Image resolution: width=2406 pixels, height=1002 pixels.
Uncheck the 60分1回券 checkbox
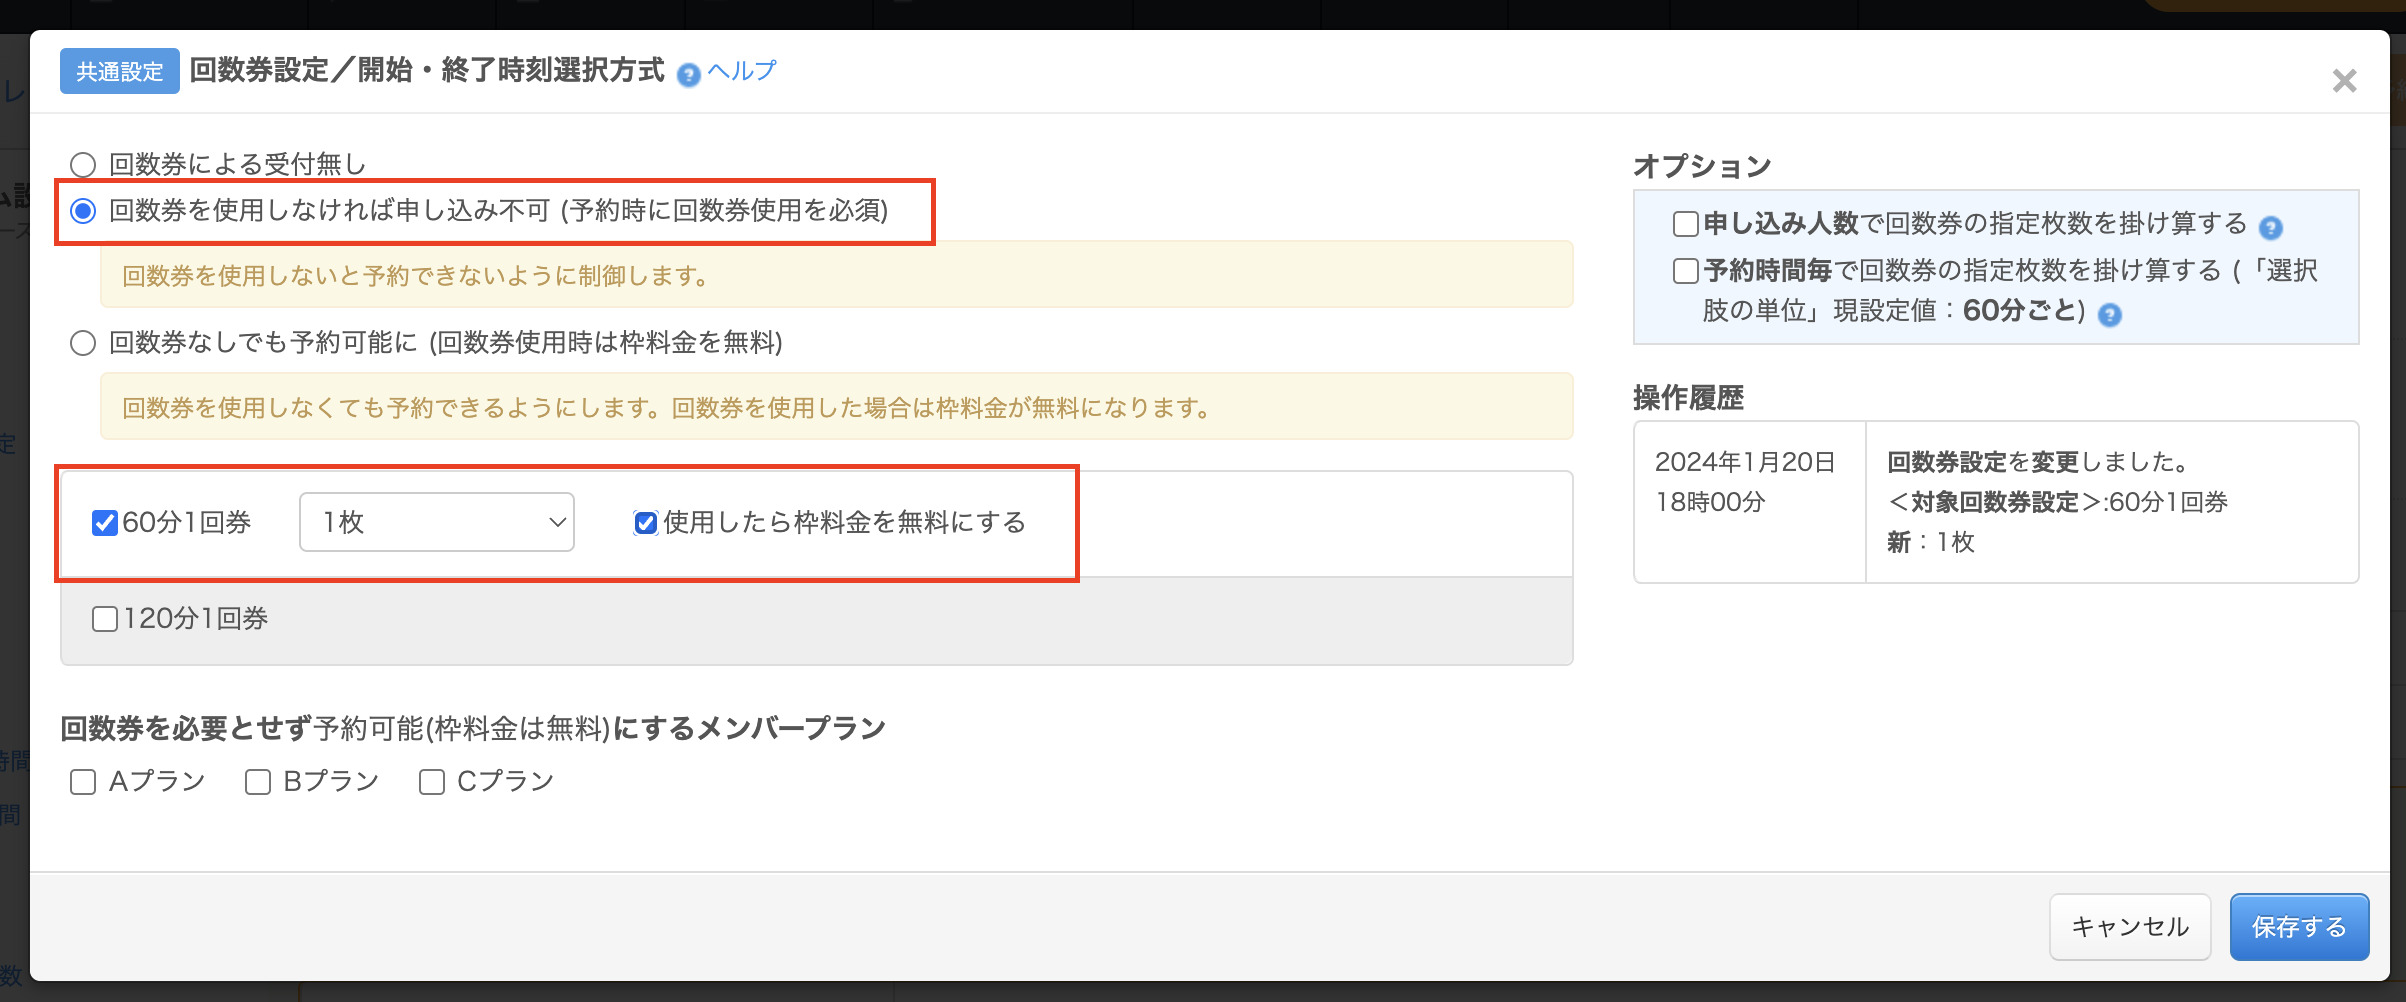[x=105, y=523]
